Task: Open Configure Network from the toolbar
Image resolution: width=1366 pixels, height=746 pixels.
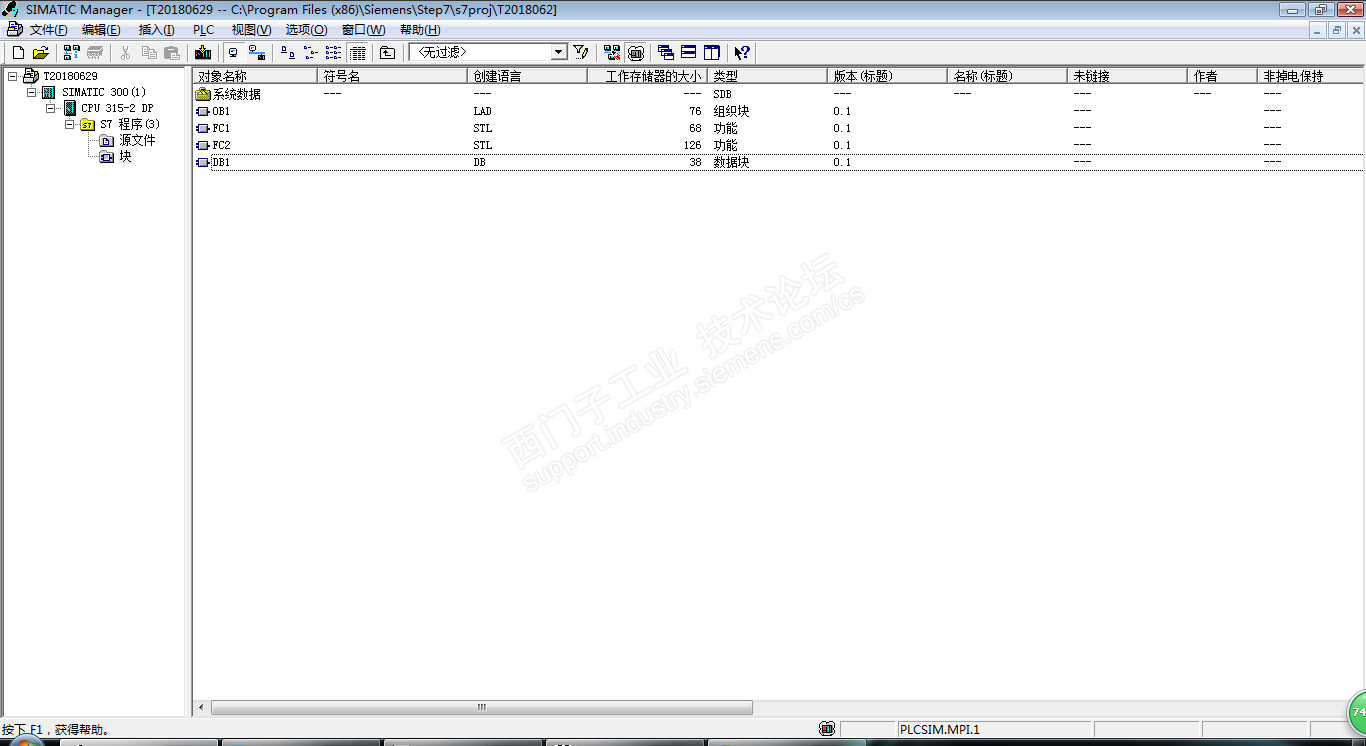Action: [612, 52]
